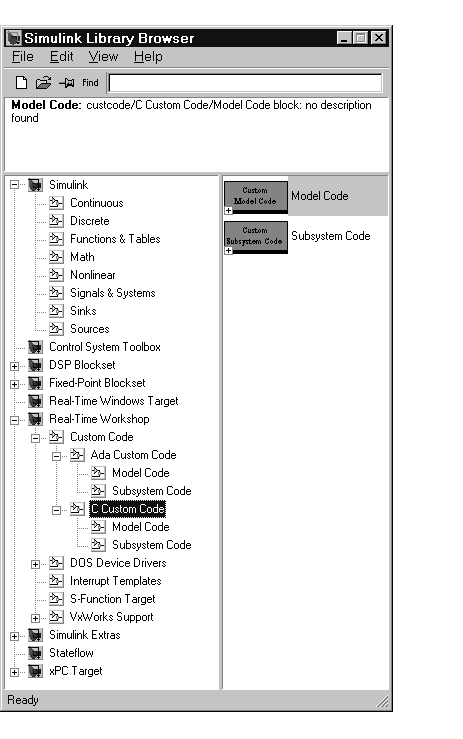Open the File menu

23,57
